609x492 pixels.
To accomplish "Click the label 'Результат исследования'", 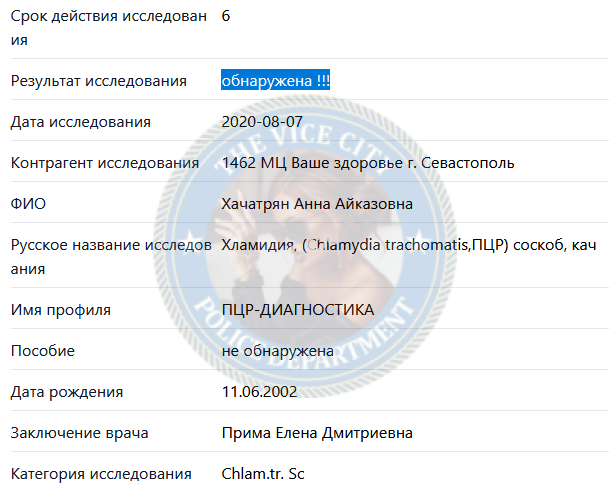I will click(x=99, y=81).
